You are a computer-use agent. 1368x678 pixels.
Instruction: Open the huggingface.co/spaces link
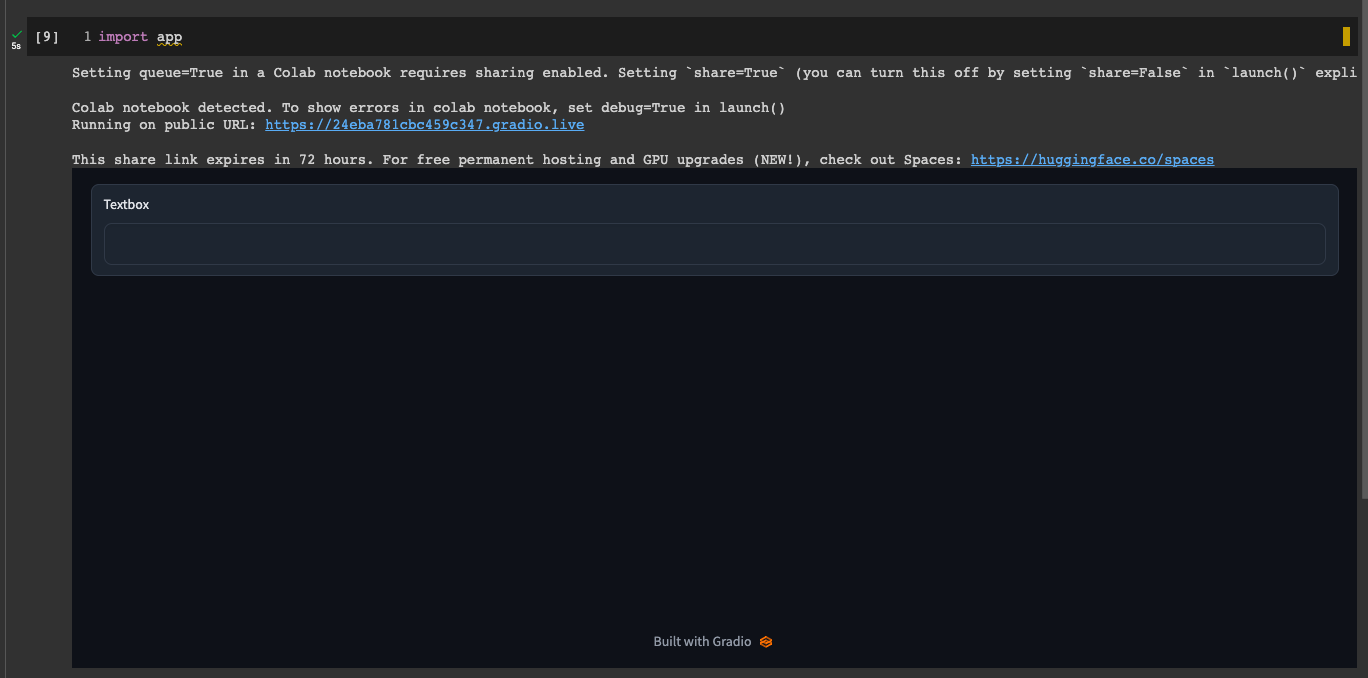pos(1092,159)
